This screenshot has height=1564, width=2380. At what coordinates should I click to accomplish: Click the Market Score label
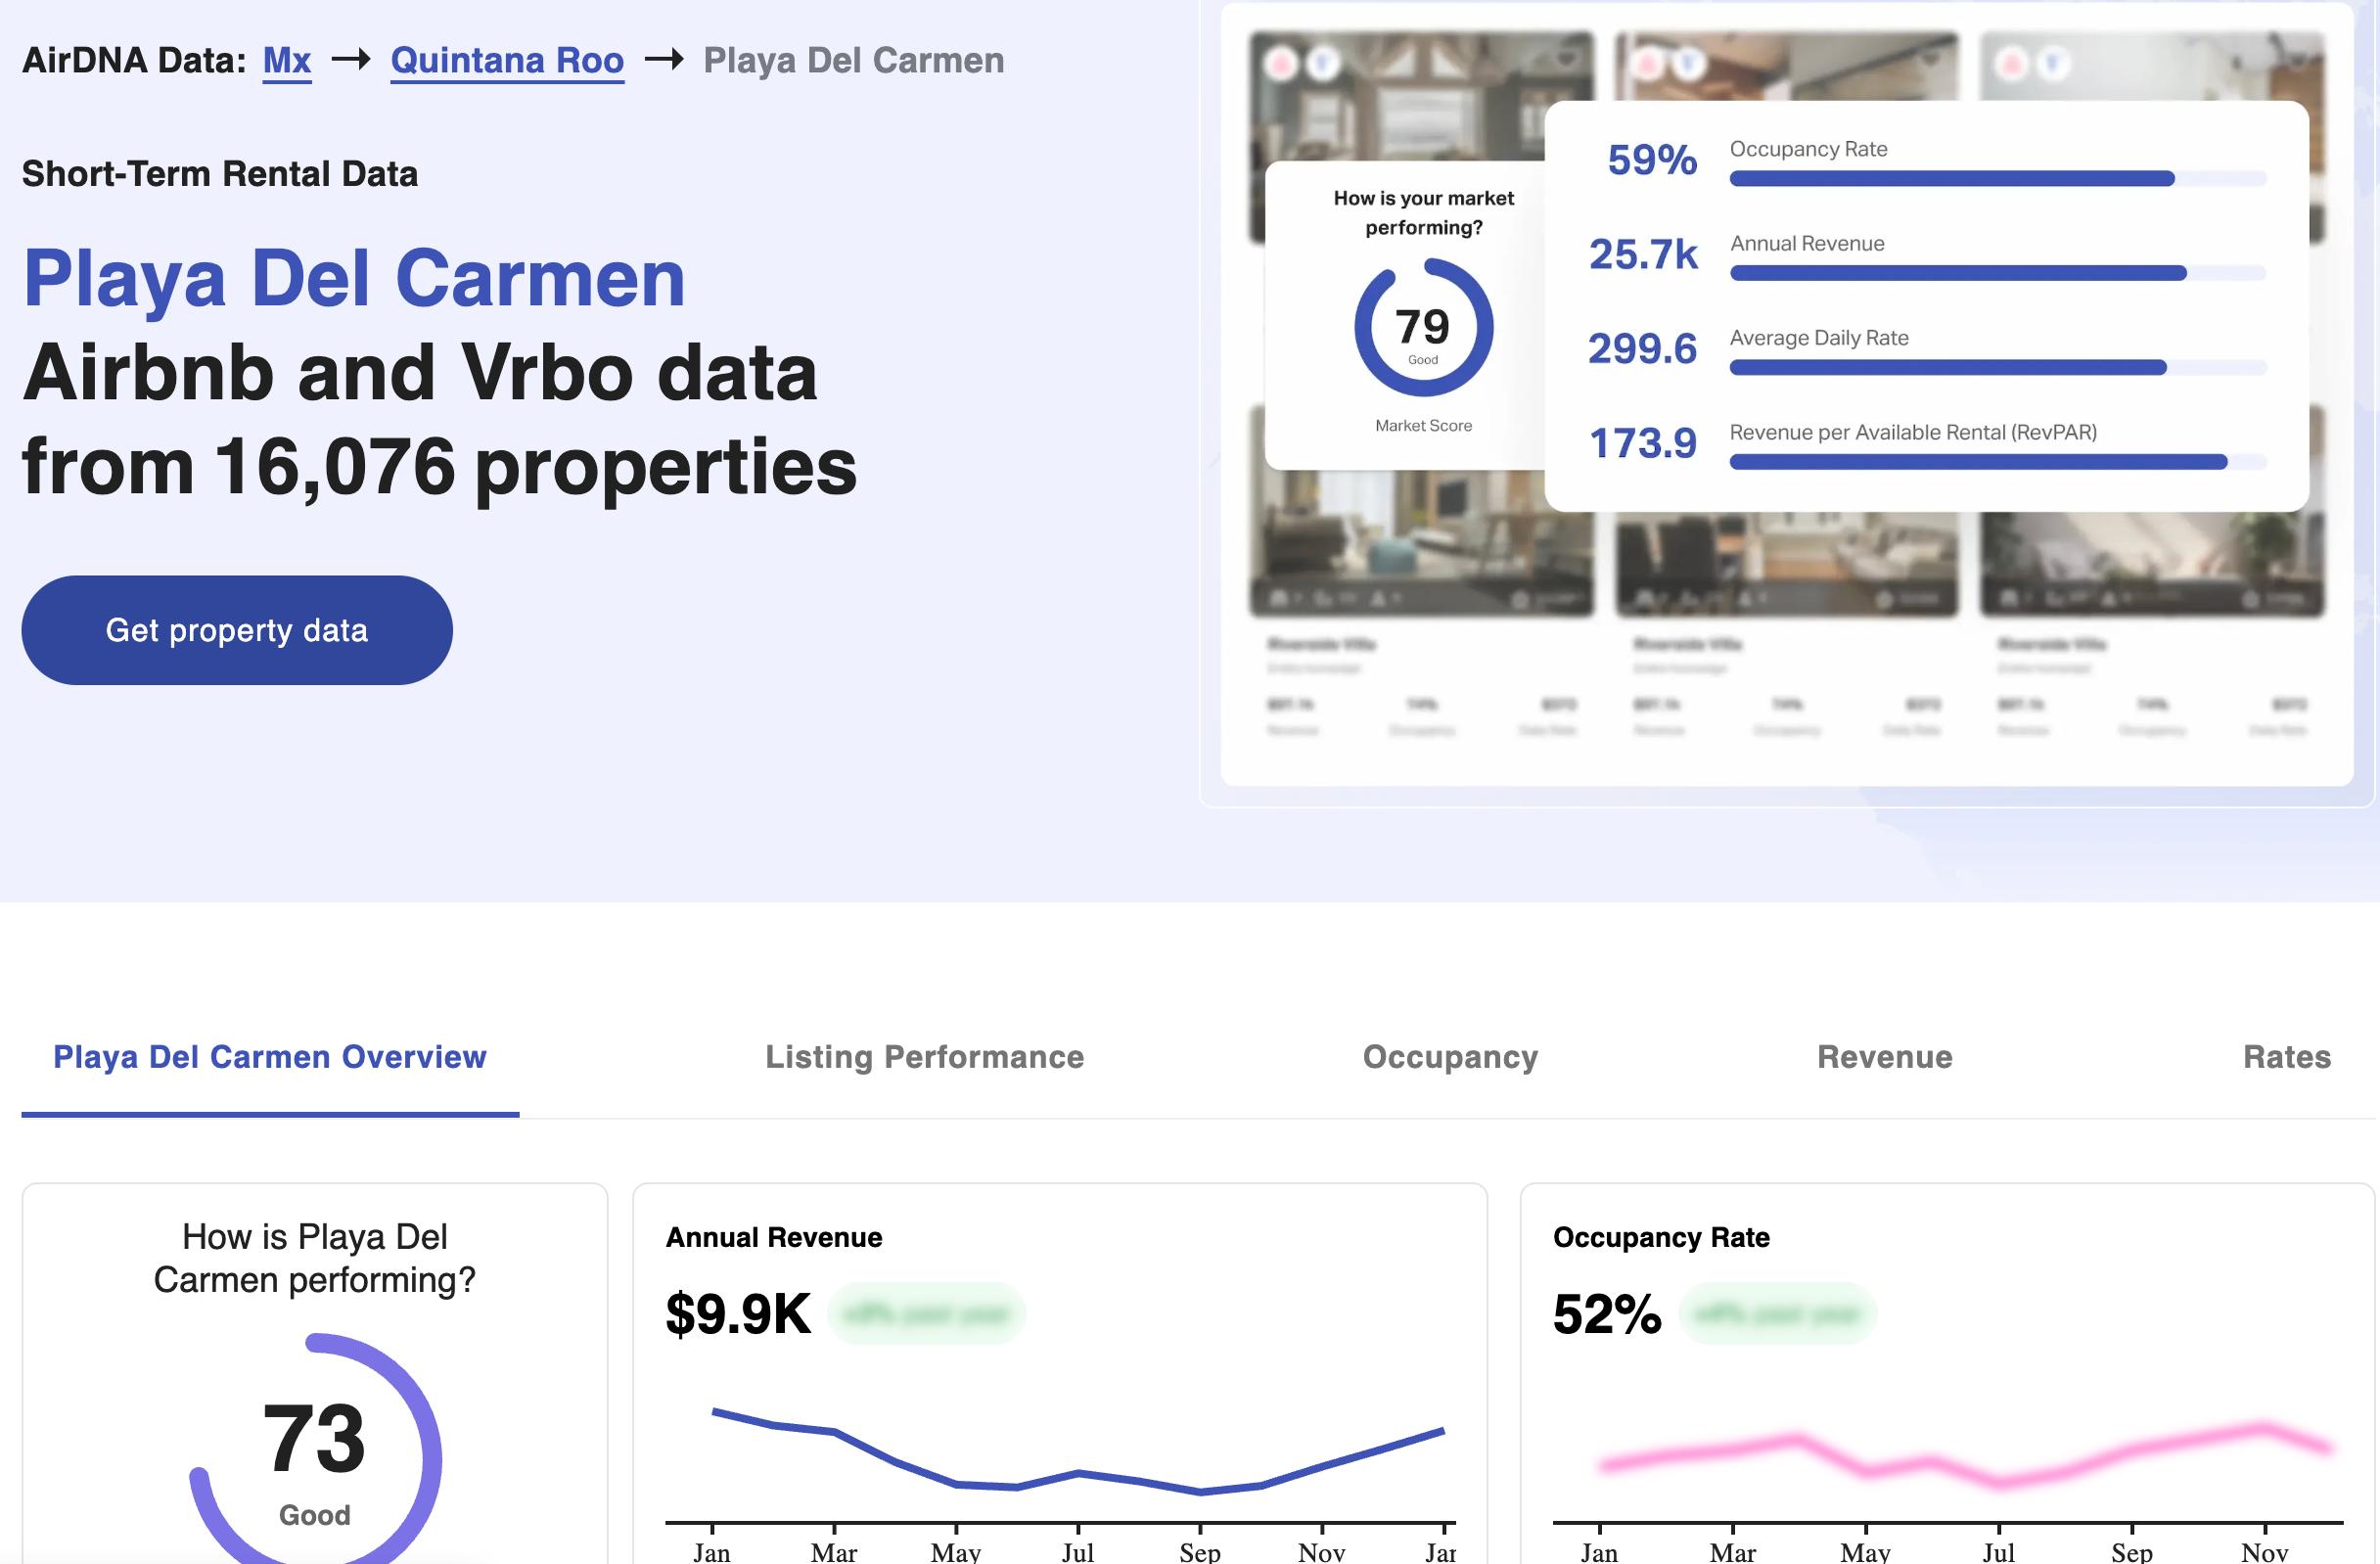tap(1423, 426)
